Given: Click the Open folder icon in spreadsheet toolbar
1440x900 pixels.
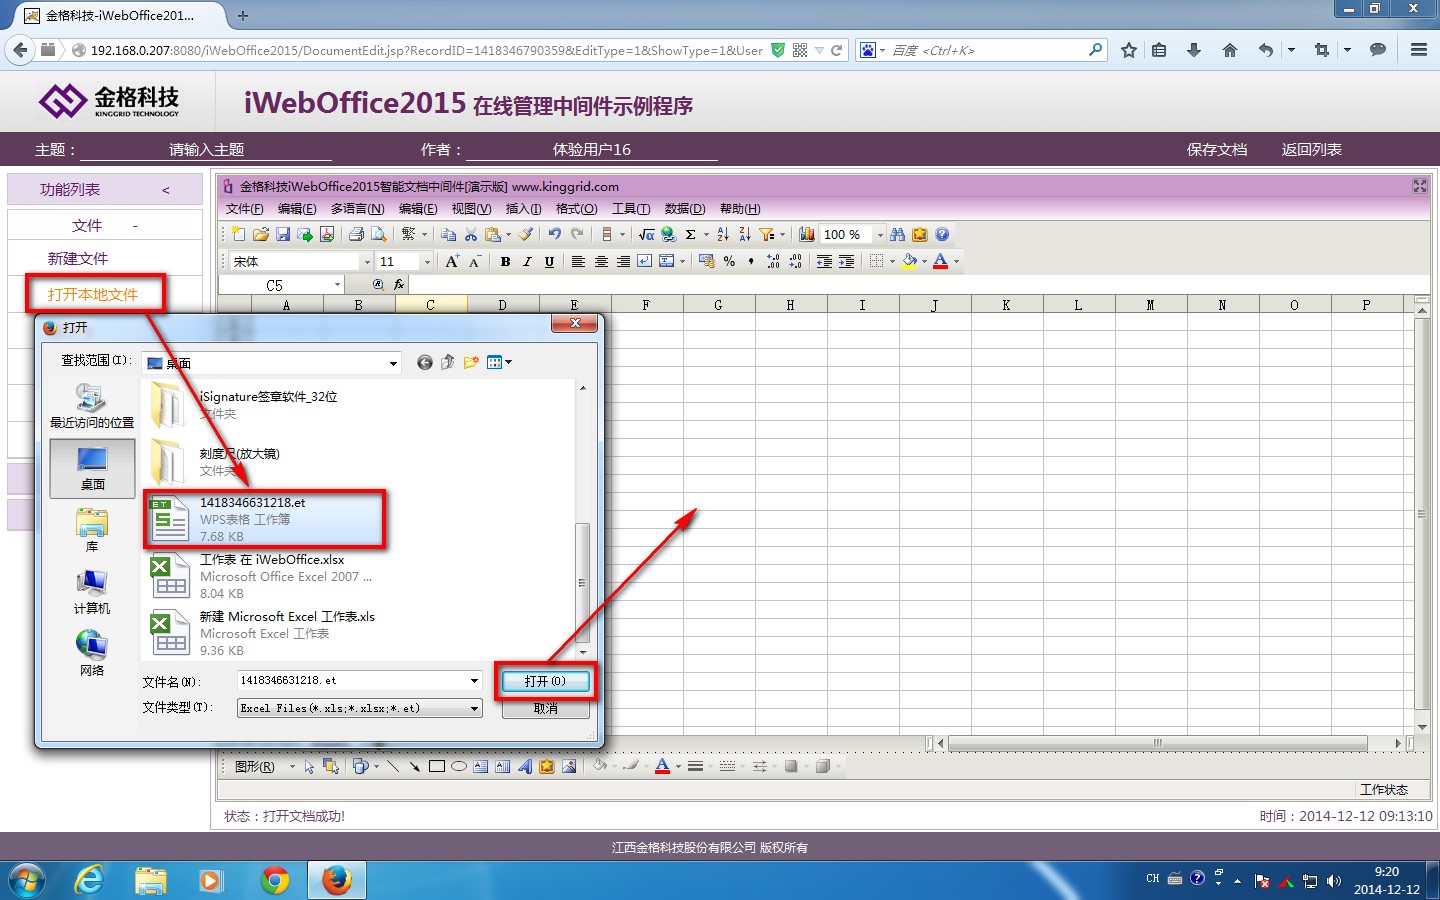Looking at the screenshot, I should click(x=260, y=234).
